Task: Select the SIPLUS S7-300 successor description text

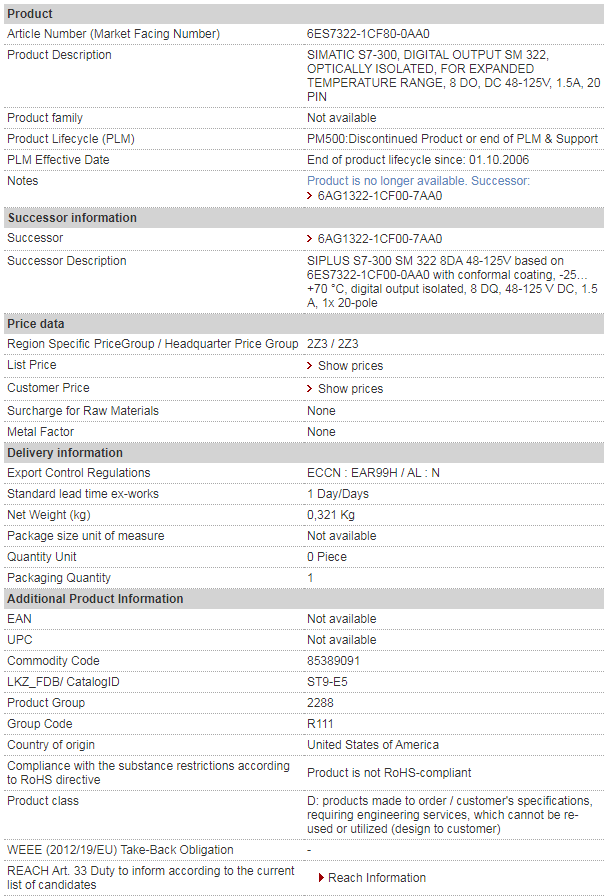Action: coord(452,282)
